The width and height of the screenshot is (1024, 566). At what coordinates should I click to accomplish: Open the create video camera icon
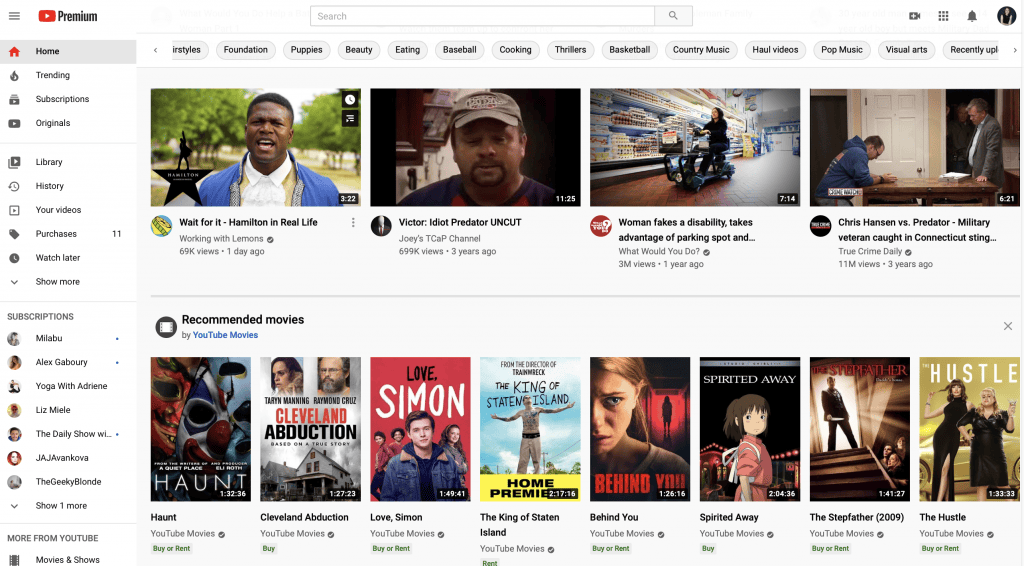[x=915, y=16]
